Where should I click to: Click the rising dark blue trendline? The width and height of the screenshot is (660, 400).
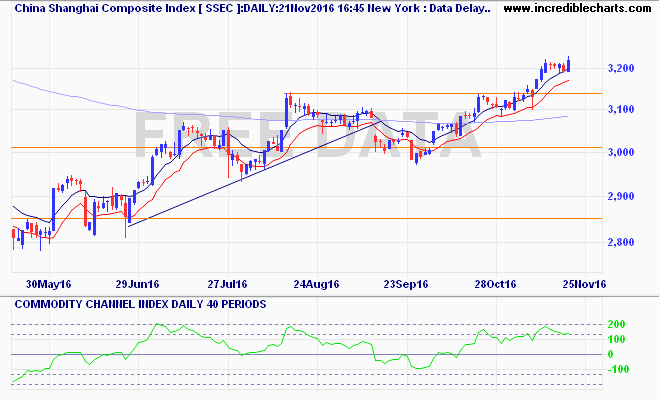(255, 174)
